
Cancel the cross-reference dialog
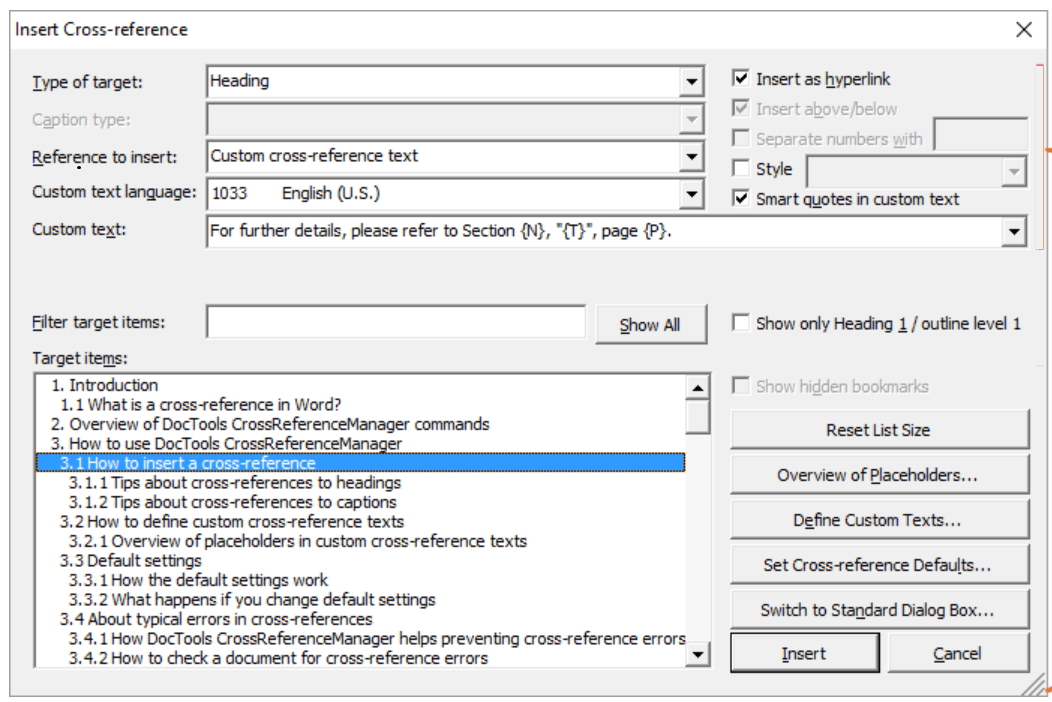[x=958, y=653]
